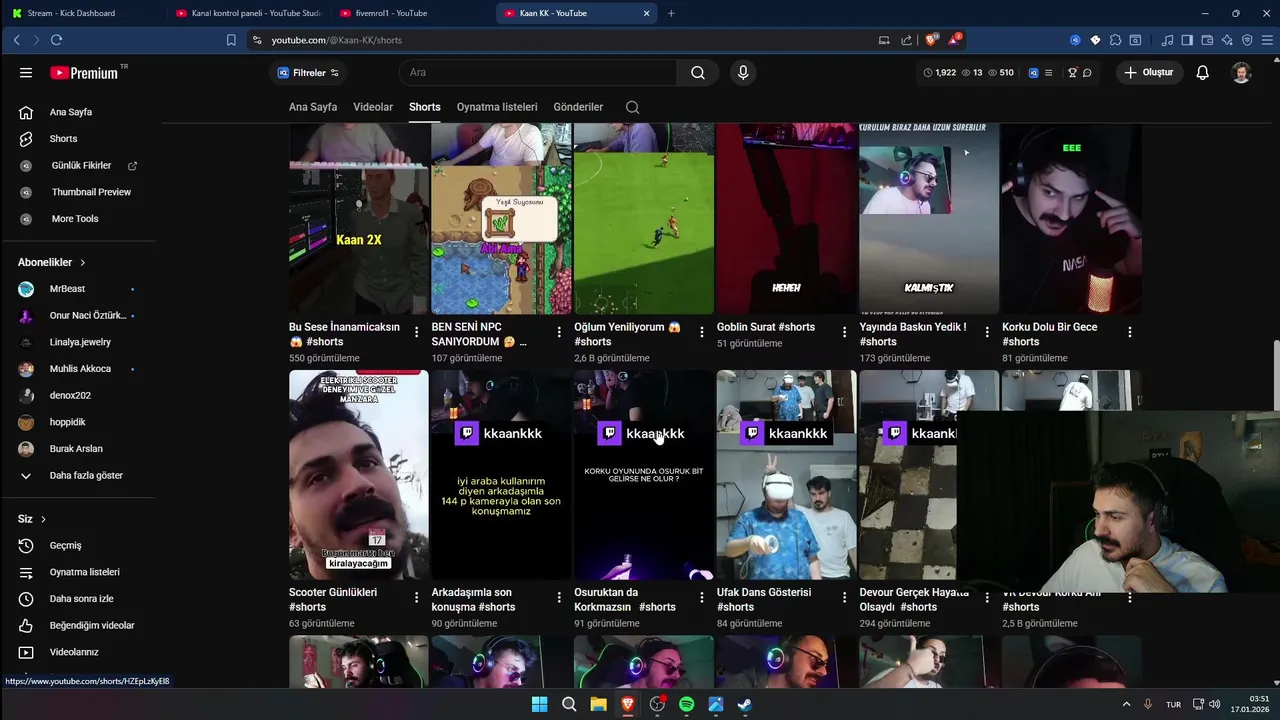This screenshot has height=720, width=1280.
Task: Click the trophy icon in header stats bar
Action: (1072, 72)
